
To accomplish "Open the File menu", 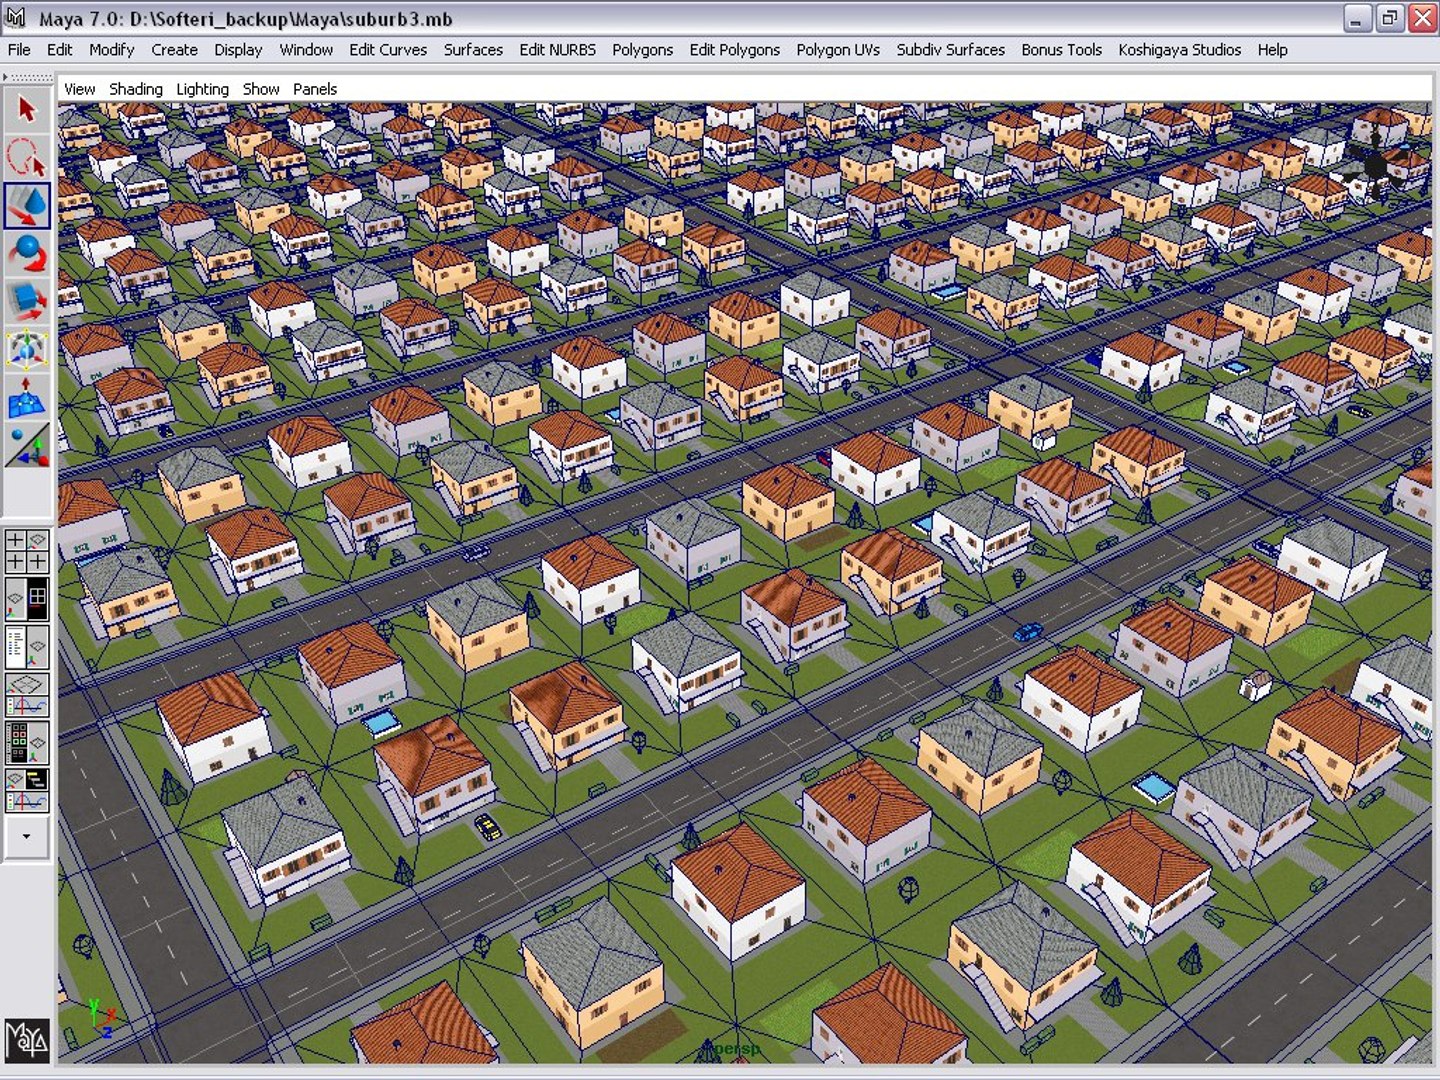I will [19, 50].
